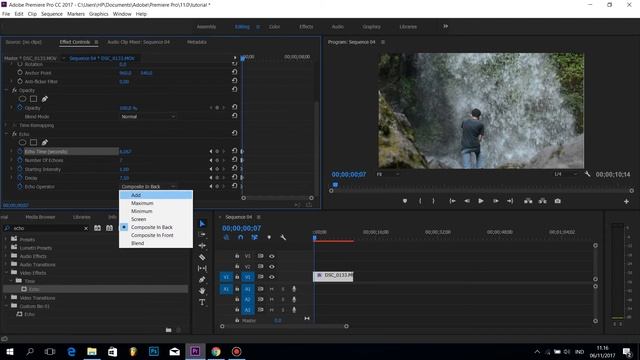Image resolution: width=640 pixels, height=360 pixels.
Task: Open the Blend Mode dropdown
Action: tap(148, 116)
